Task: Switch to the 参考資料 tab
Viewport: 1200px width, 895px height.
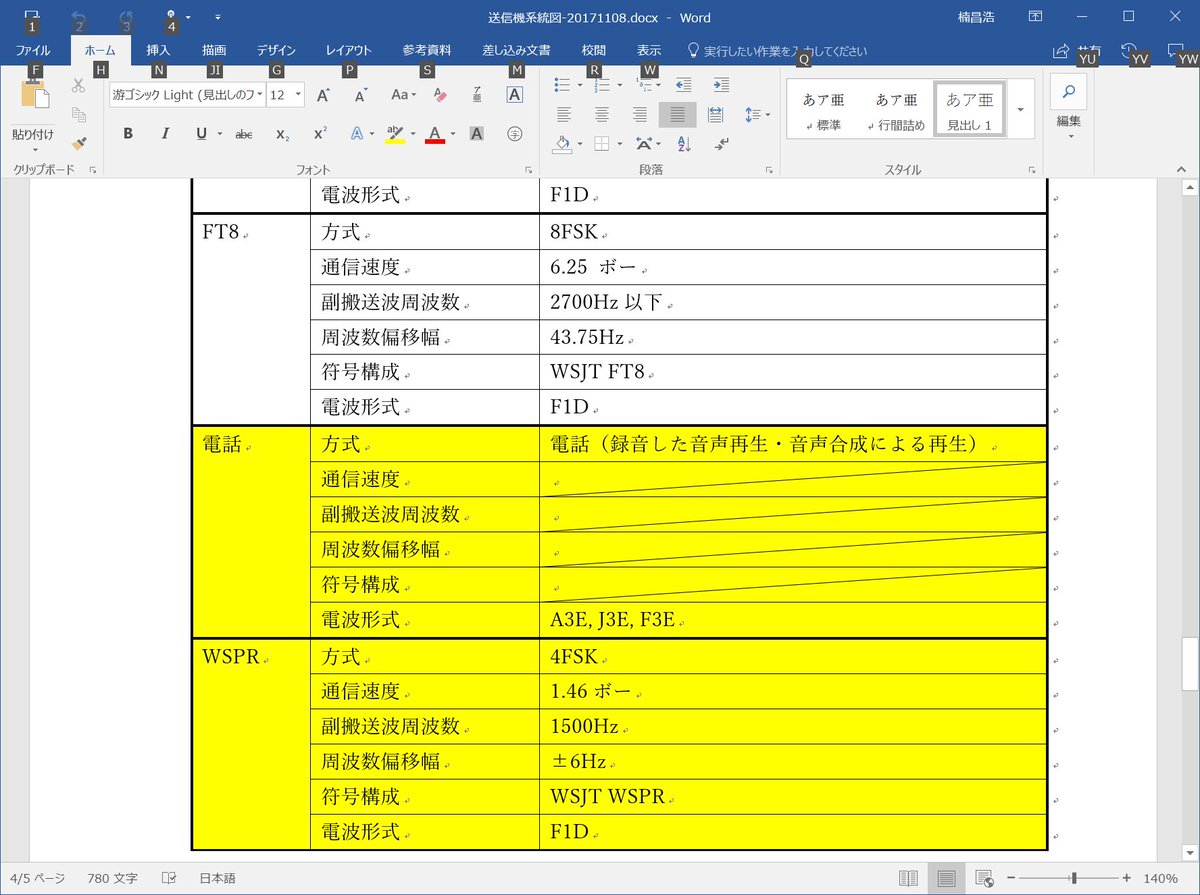Action: (x=427, y=50)
